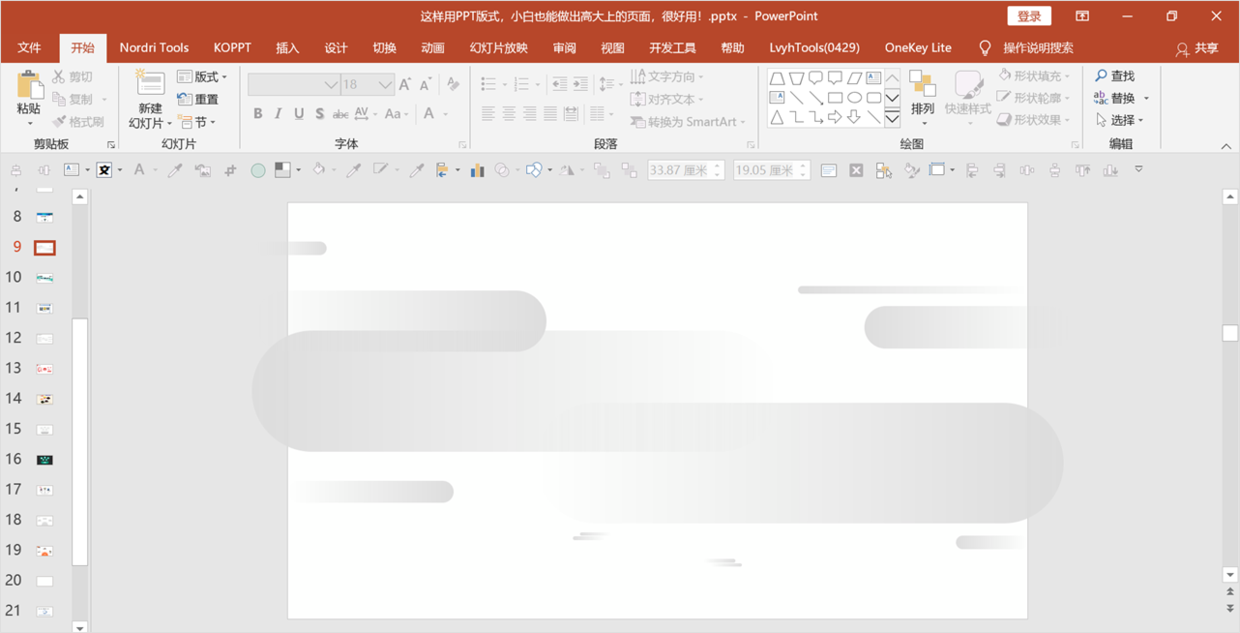Collapse the ribbon with the caret arrow
This screenshot has width=1240, height=633.
[1226, 146]
